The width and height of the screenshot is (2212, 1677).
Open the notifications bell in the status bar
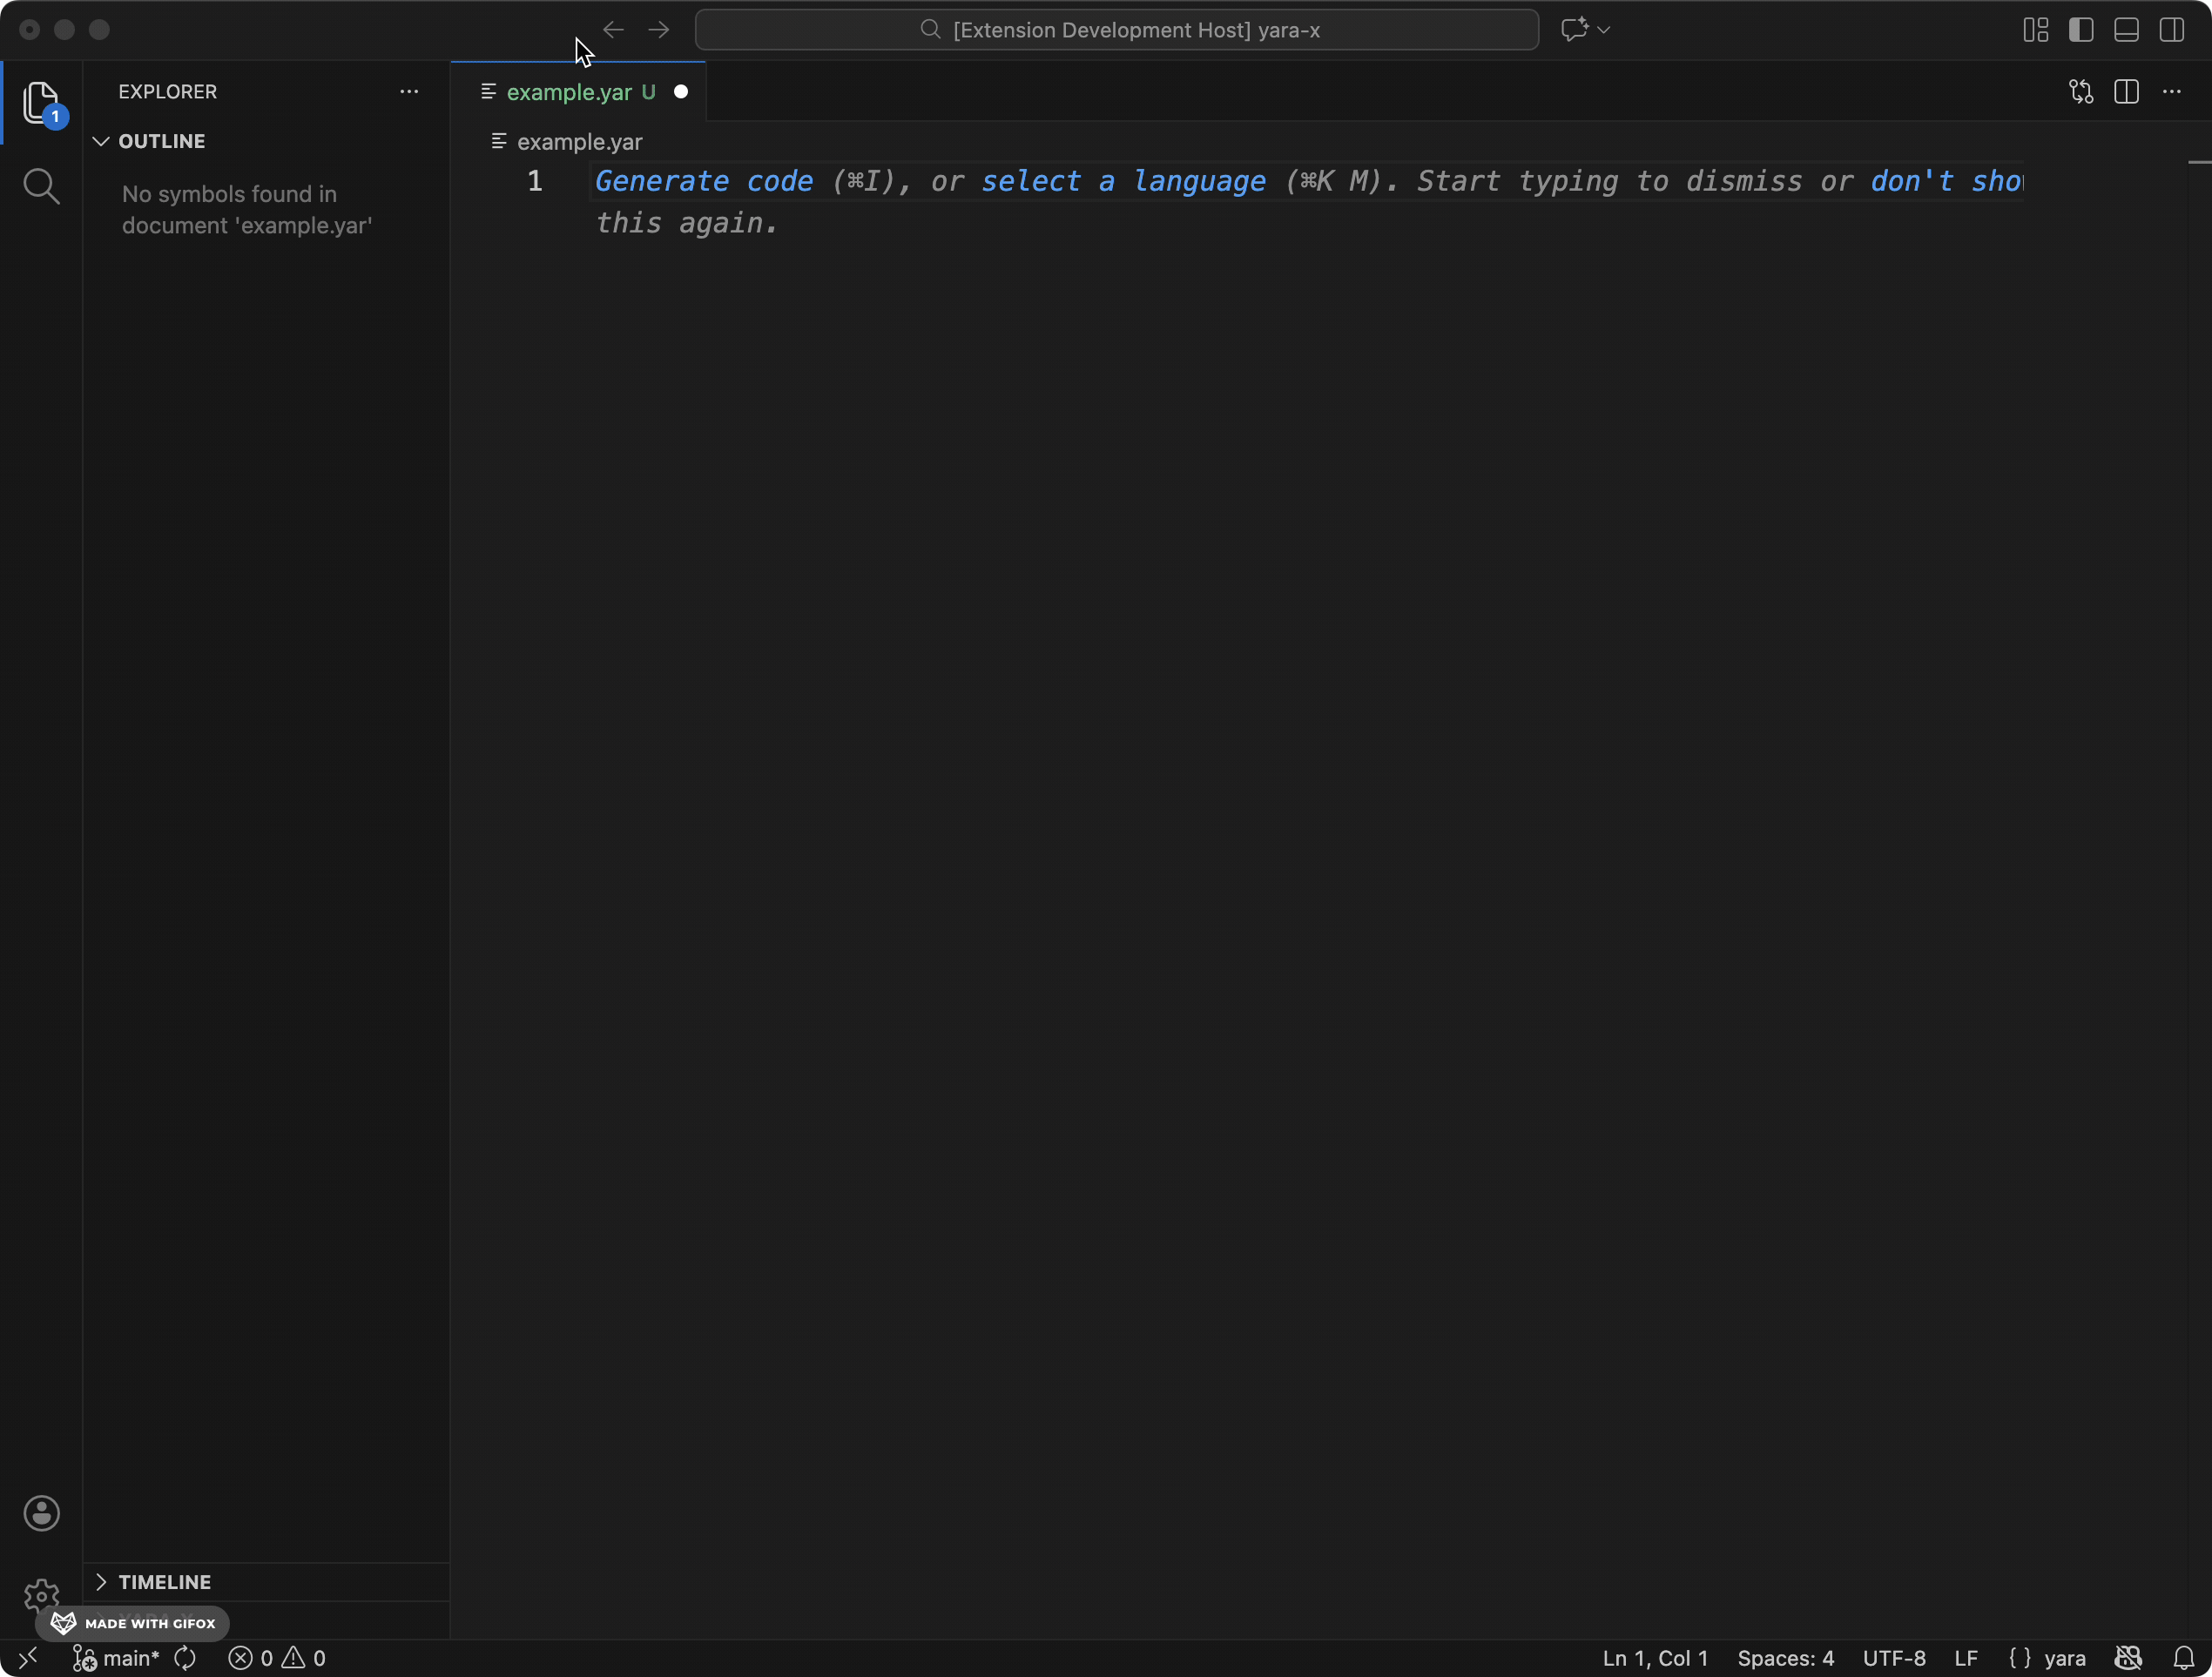coord(2186,1657)
